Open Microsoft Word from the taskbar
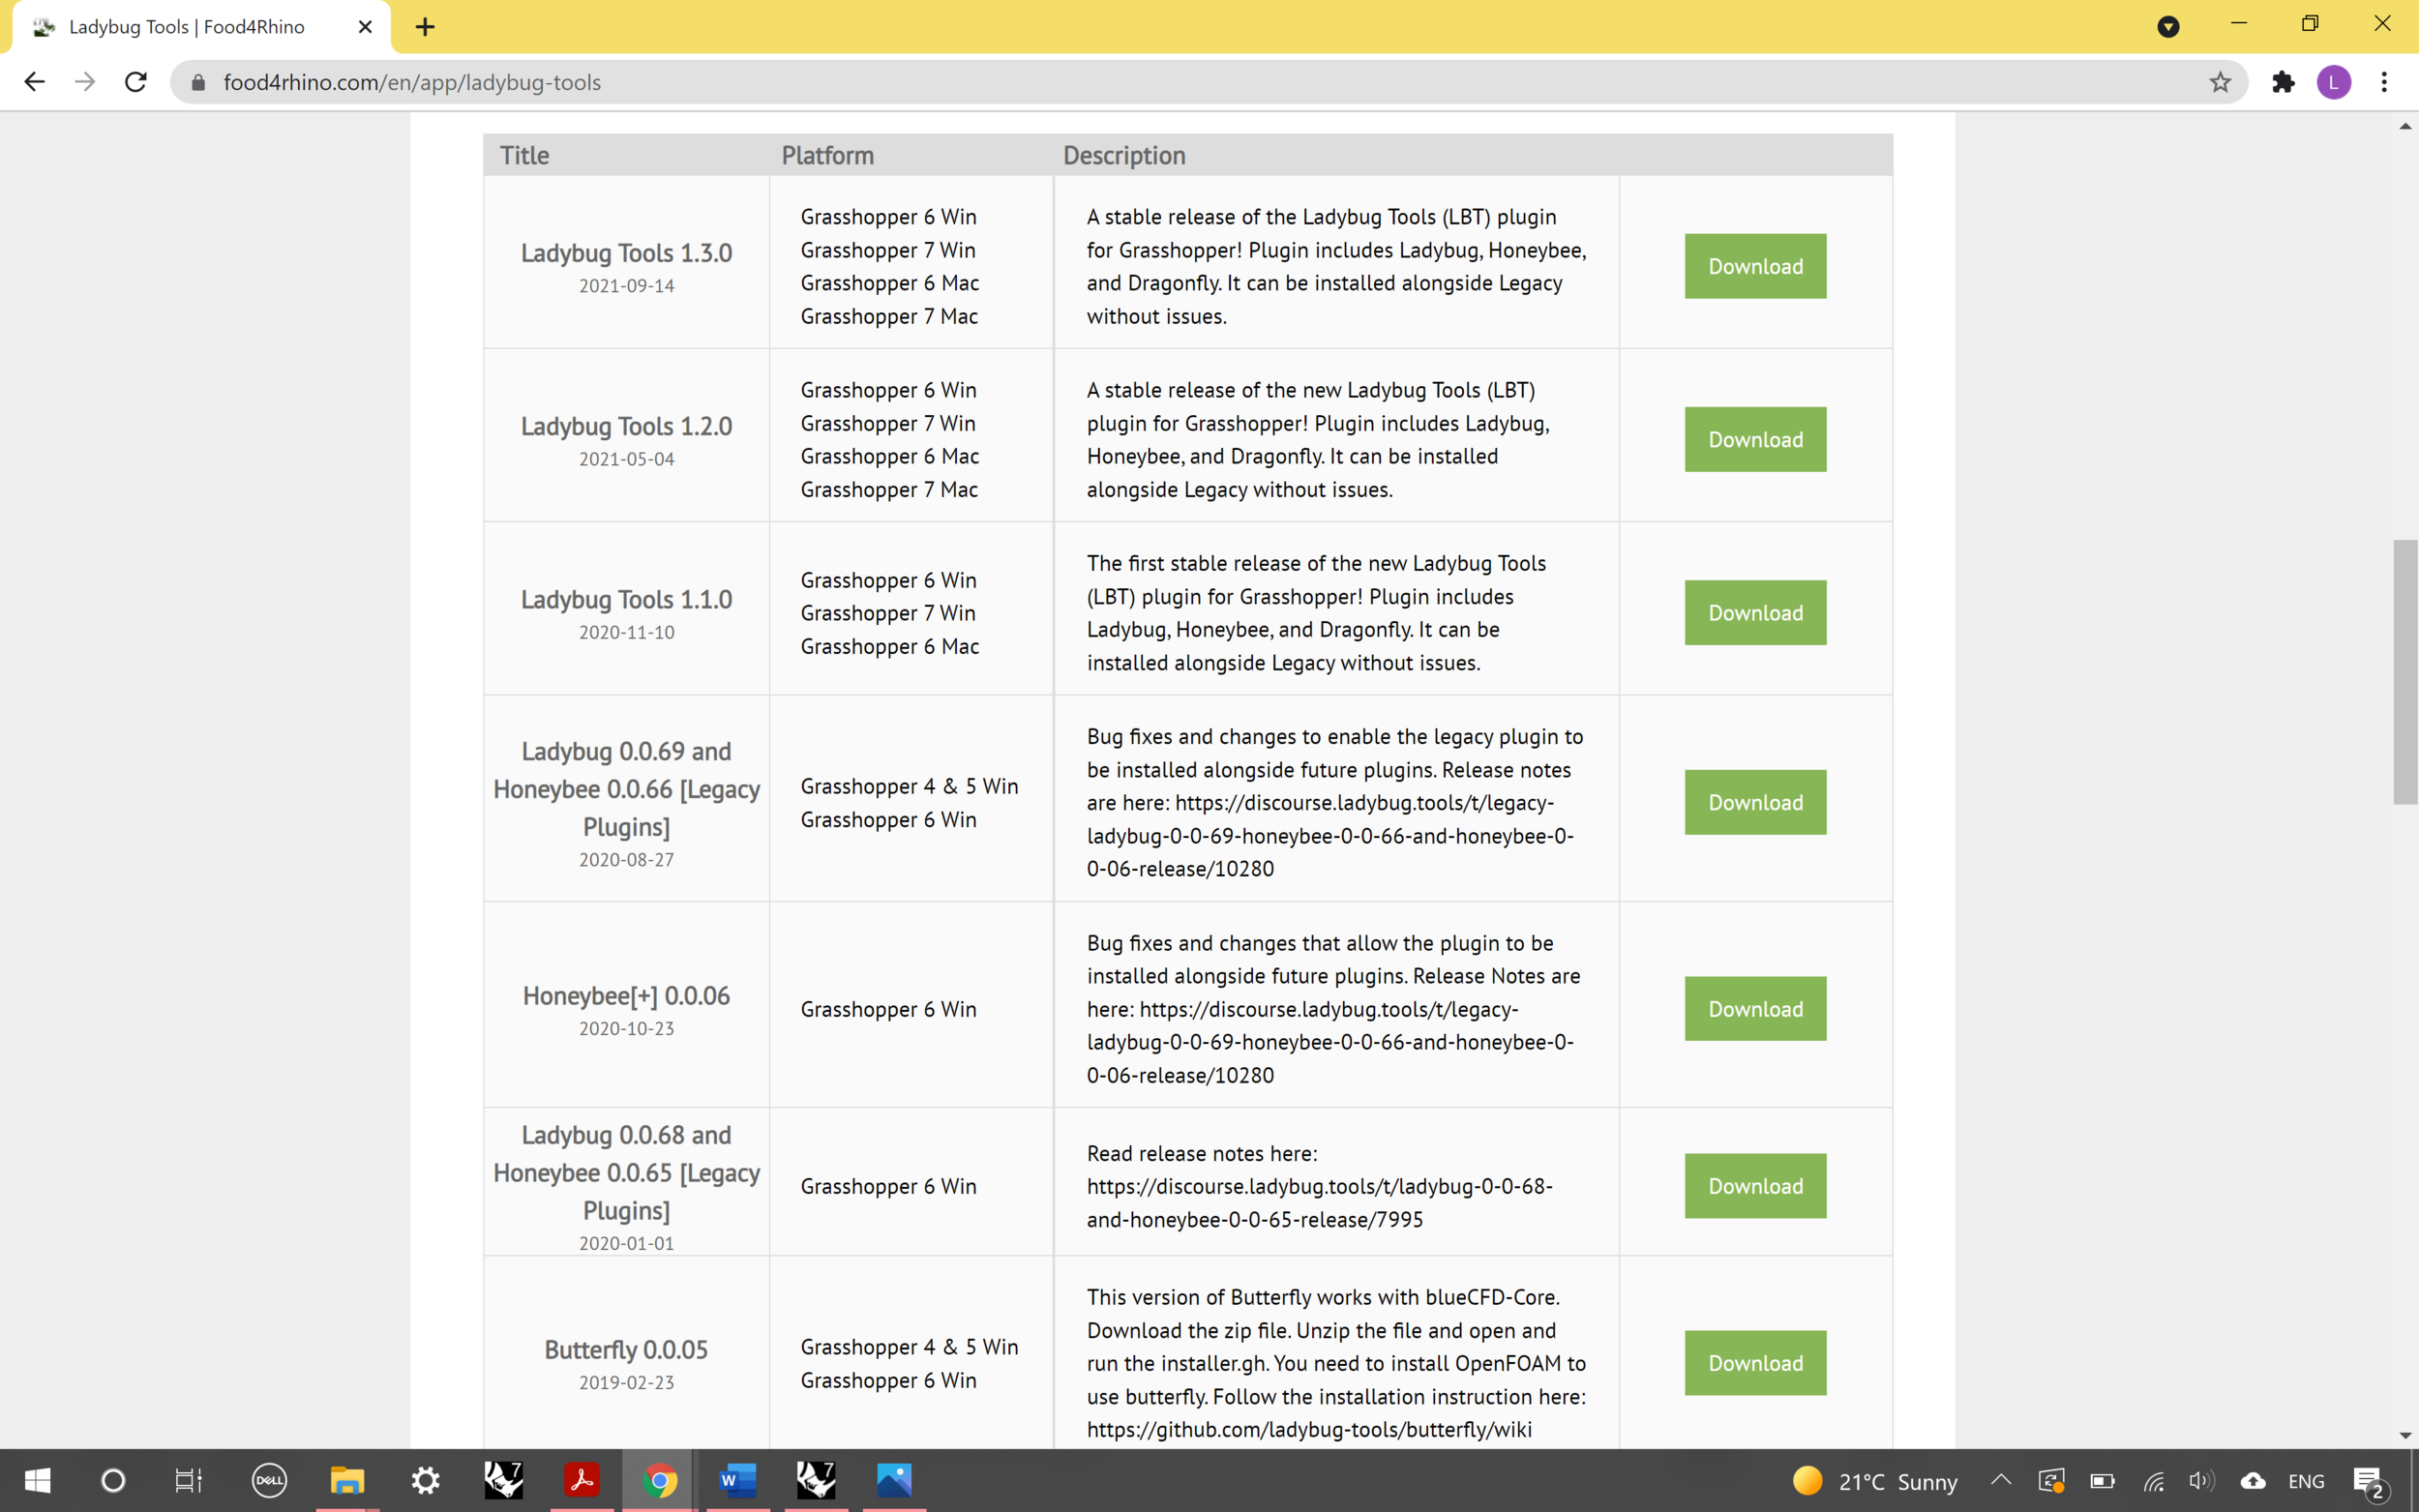 point(737,1481)
